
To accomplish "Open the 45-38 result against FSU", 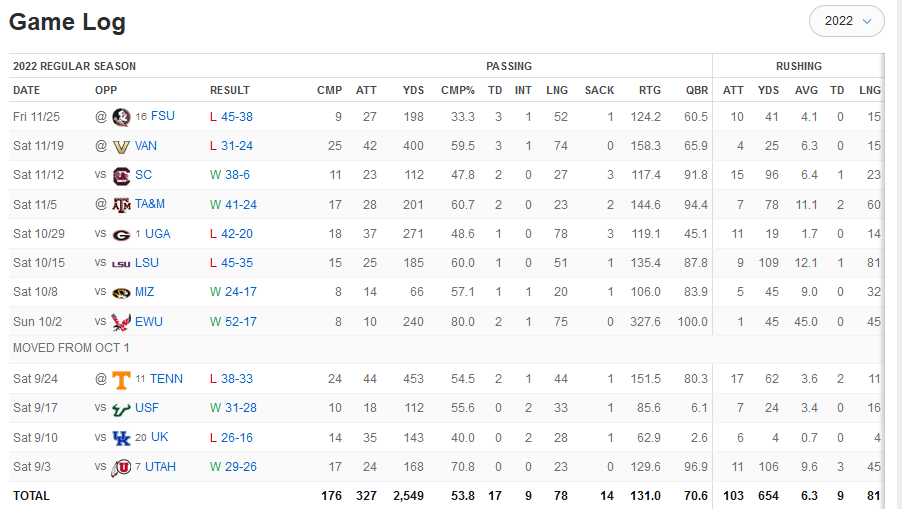I will (x=237, y=117).
